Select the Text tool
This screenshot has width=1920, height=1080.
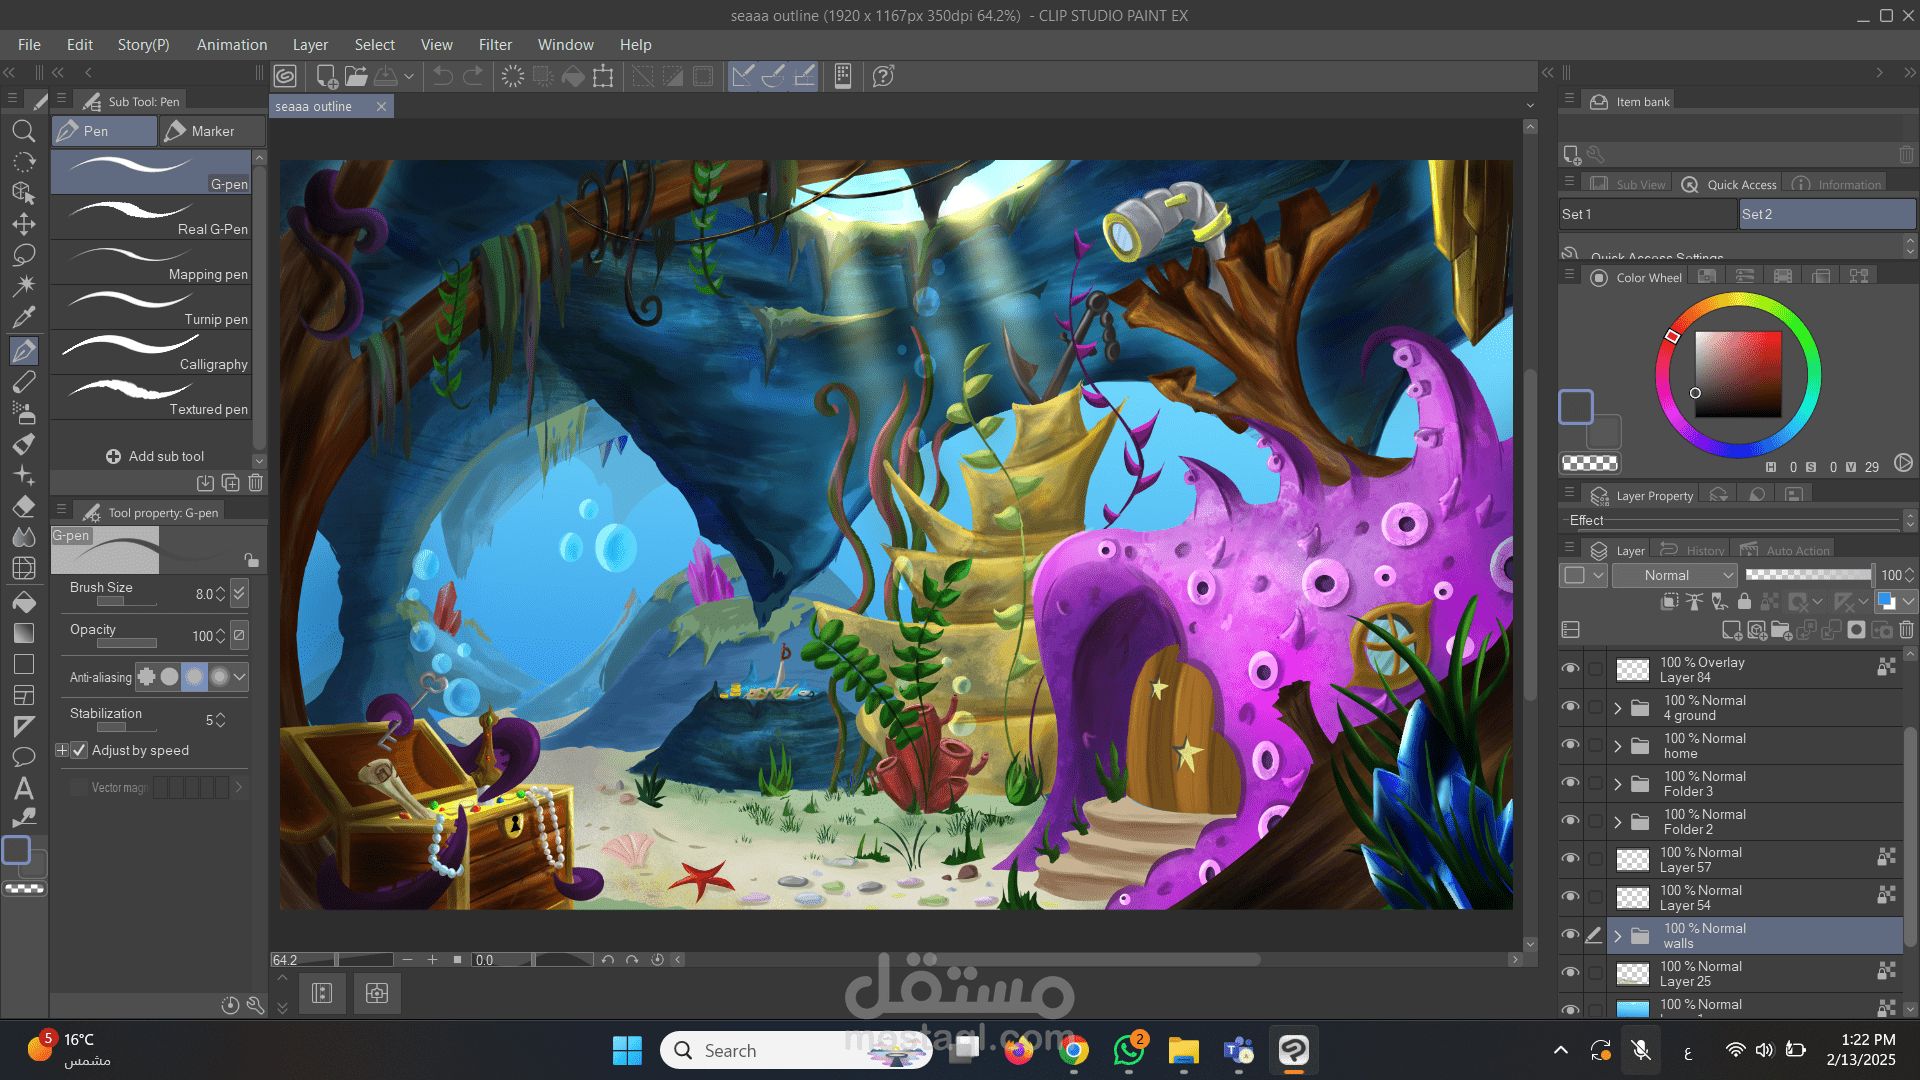[x=24, y=788]
